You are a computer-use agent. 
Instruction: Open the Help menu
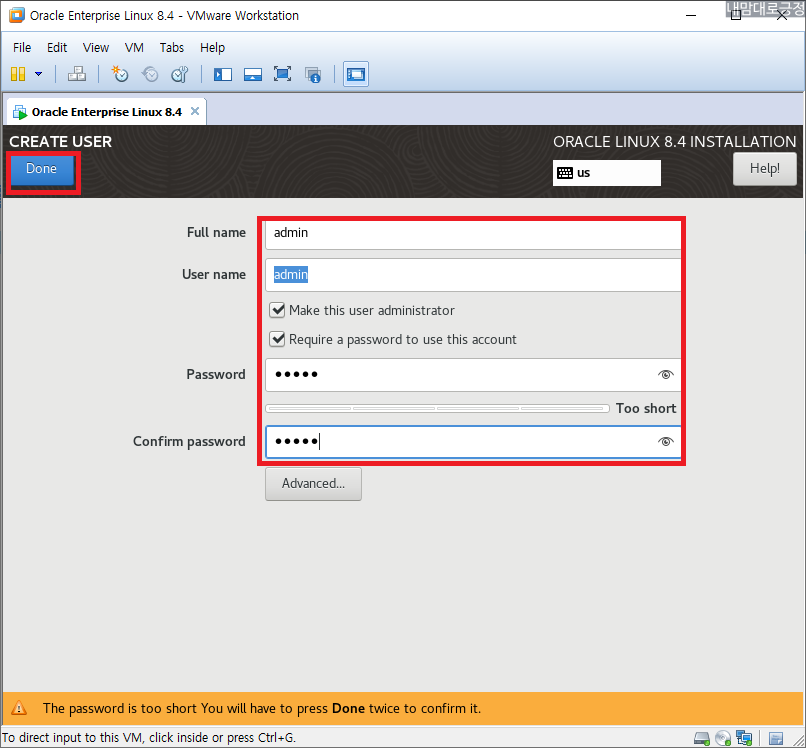point(212,48)
